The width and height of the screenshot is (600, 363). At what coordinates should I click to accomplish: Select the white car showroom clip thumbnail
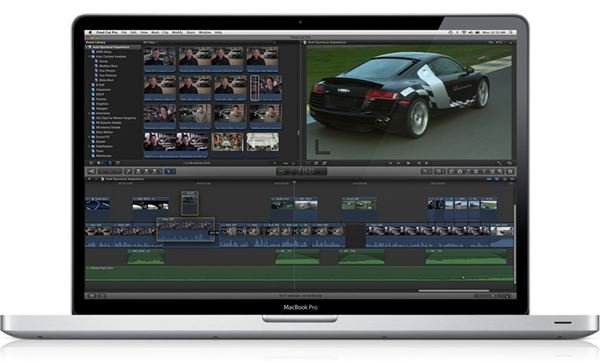(262, 142)
